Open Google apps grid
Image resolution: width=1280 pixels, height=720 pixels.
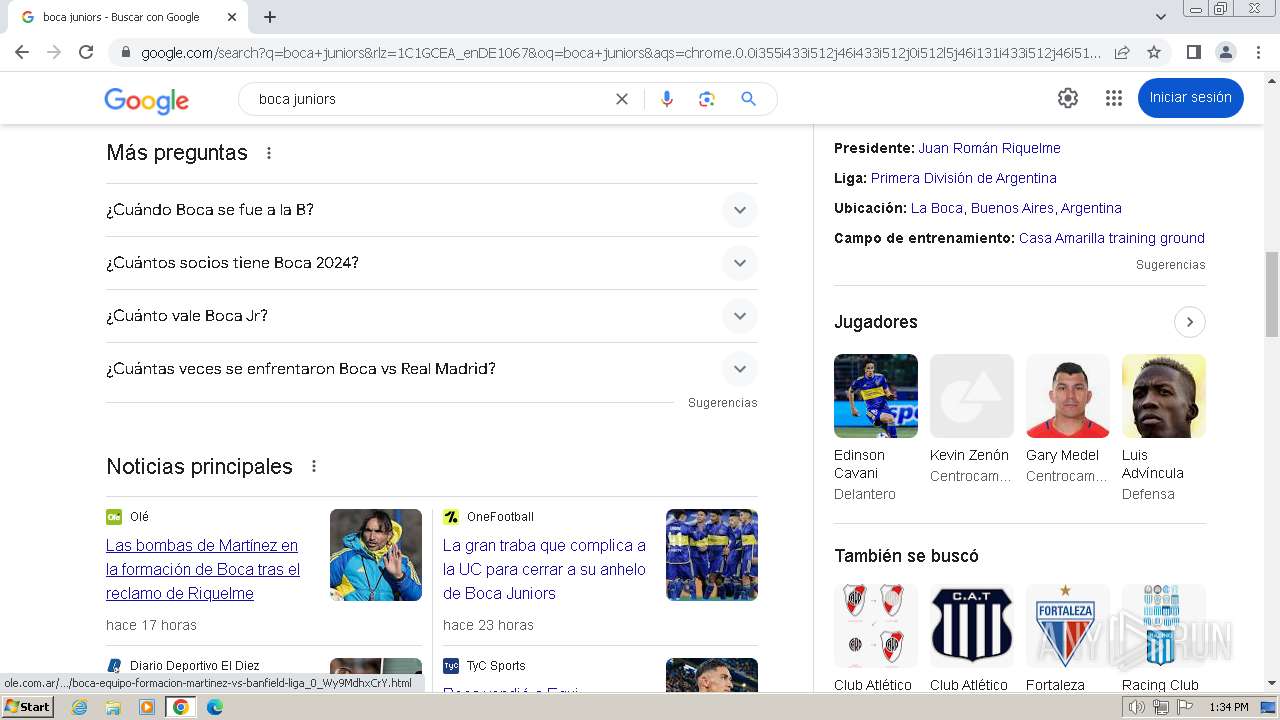pyautogui.click(x=1114, y=98)
